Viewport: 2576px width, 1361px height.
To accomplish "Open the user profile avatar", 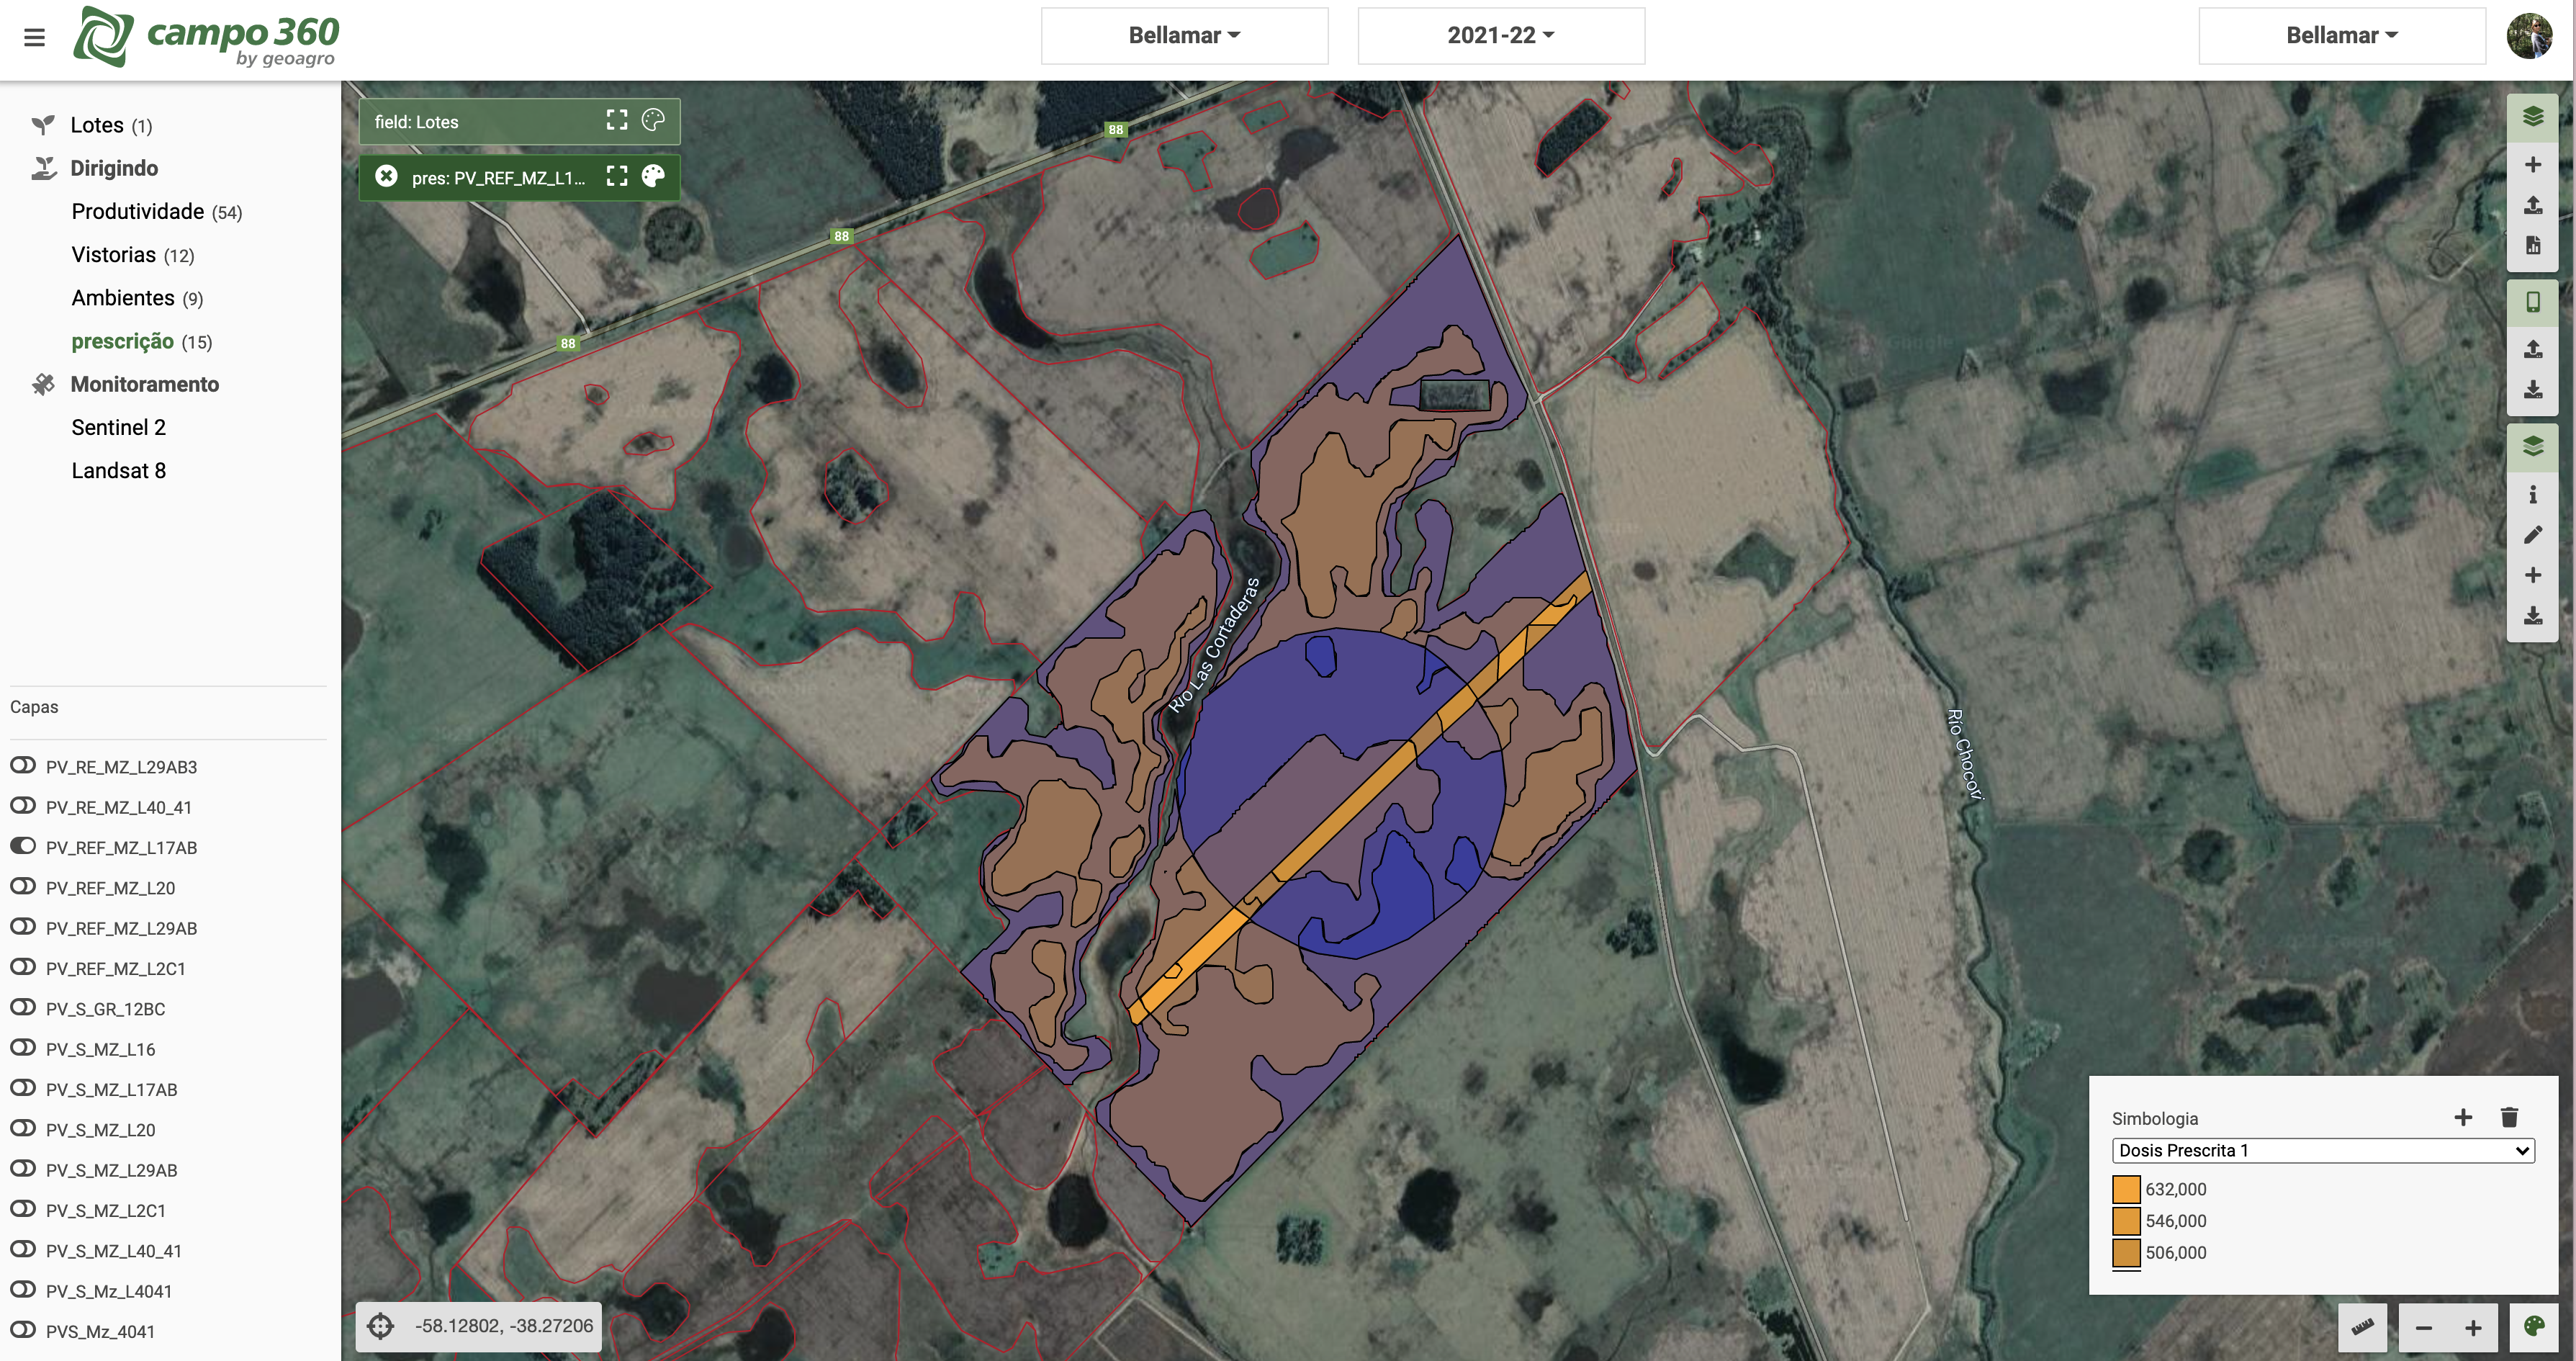I will click(2529, 36).
